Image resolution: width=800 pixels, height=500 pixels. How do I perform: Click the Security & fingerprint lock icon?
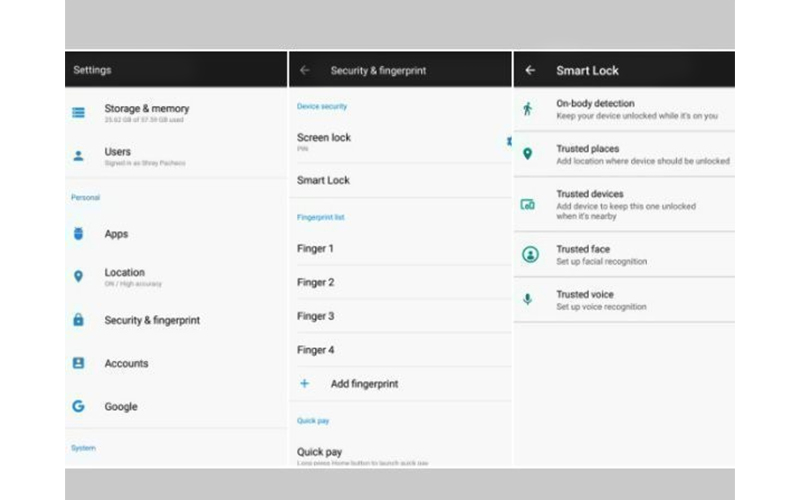click(78, 320)
